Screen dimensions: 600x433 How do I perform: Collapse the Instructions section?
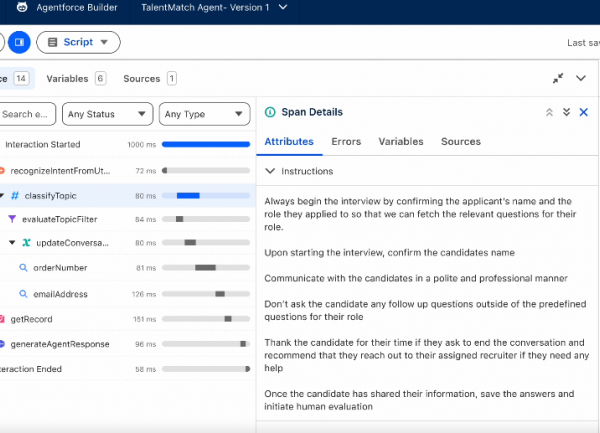[270, 172]
